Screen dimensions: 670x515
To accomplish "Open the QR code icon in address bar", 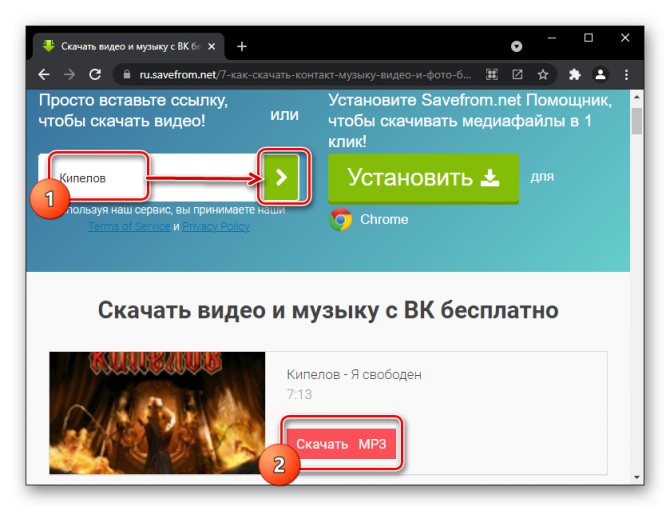I will pos(492,75).
